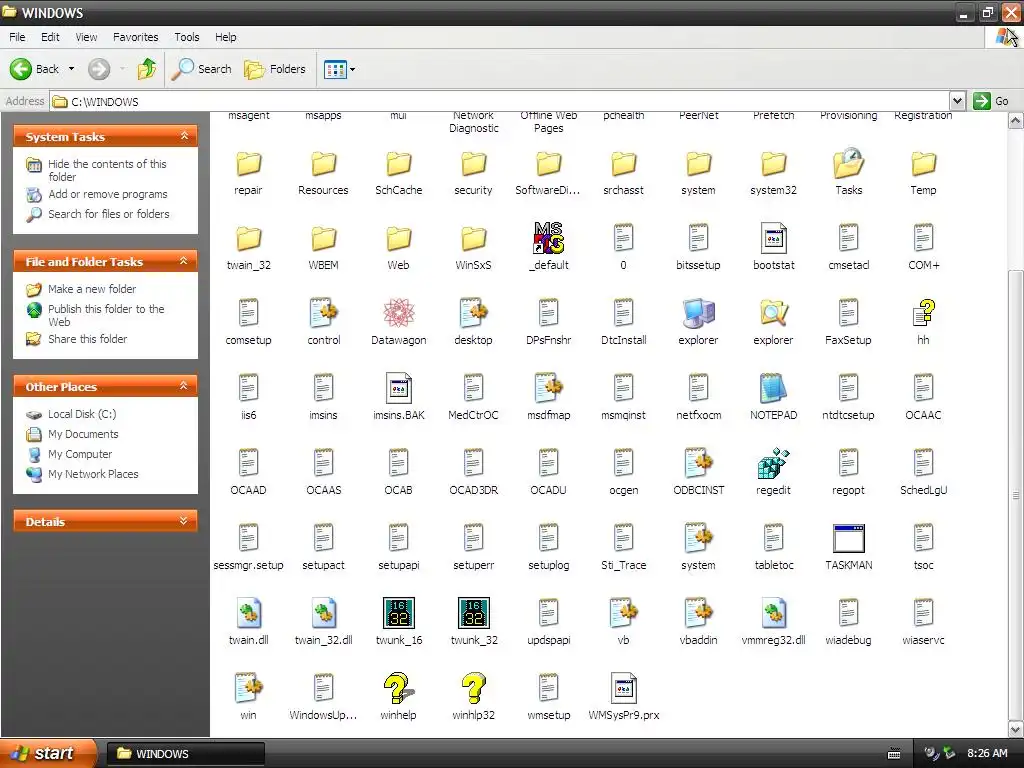Collapse the Other Places panel
This screenshot has height=768, width=1024.
[x=184, y=386]
